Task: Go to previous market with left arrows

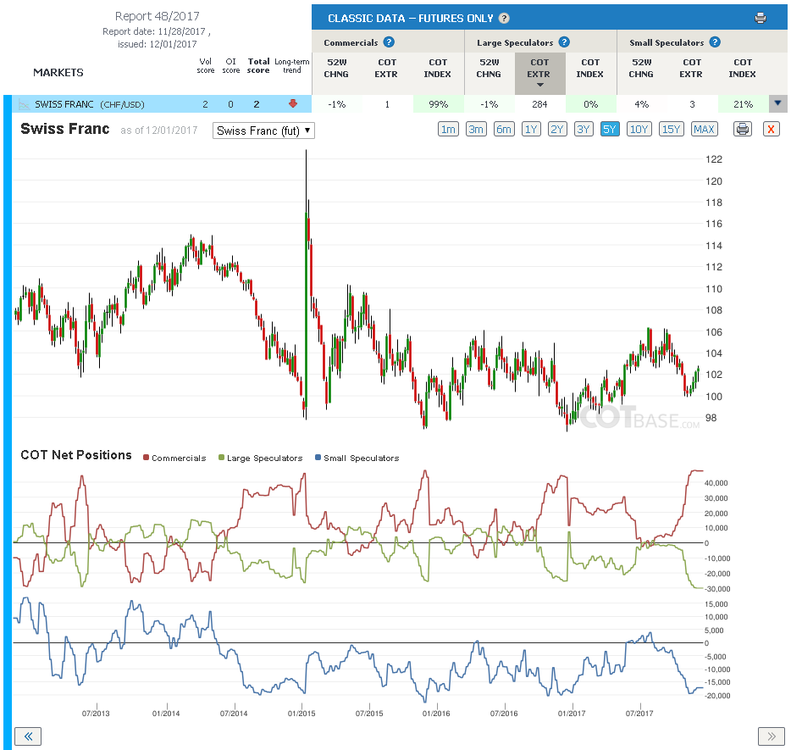Action: click(28, 736)
